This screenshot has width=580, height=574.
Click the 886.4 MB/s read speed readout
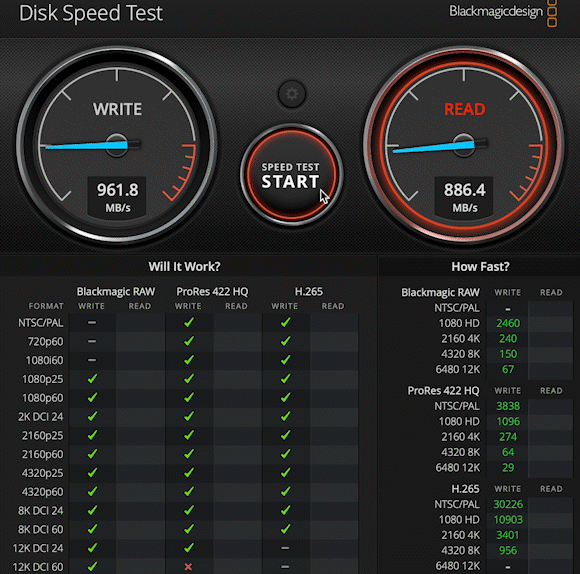coord(465,197)
